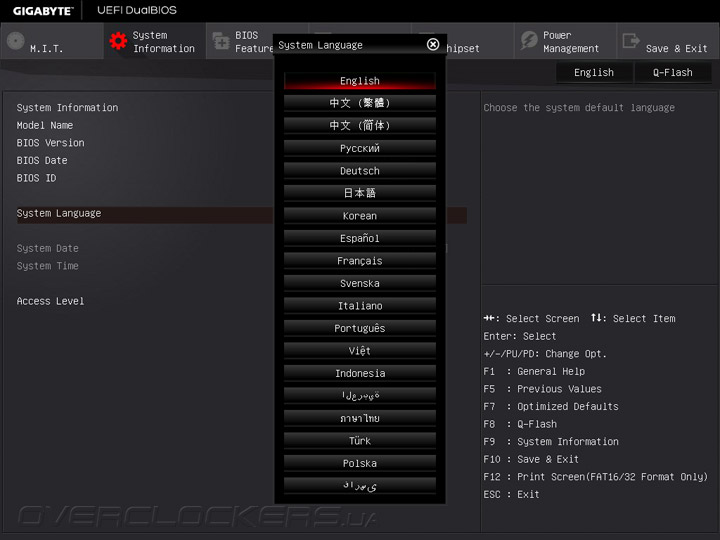This screenshot has height=540, width=720.
Task: Select Traditional Chinese 中文（繁體）
Action: tap(360, 103)
